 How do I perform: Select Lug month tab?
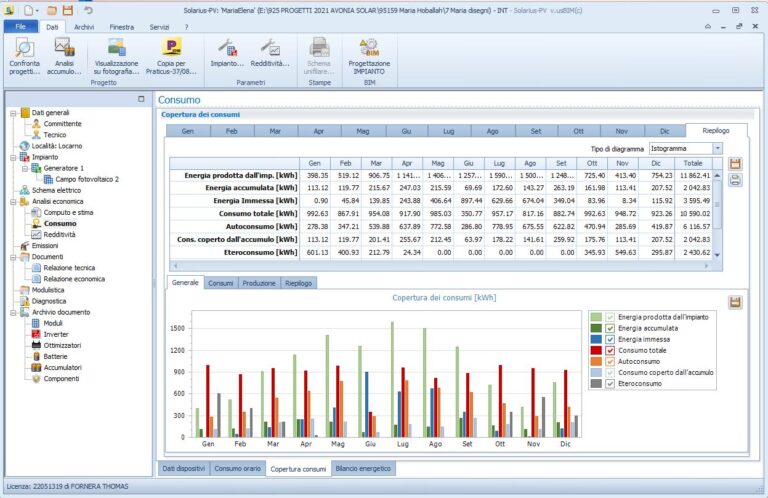point(449,131)
